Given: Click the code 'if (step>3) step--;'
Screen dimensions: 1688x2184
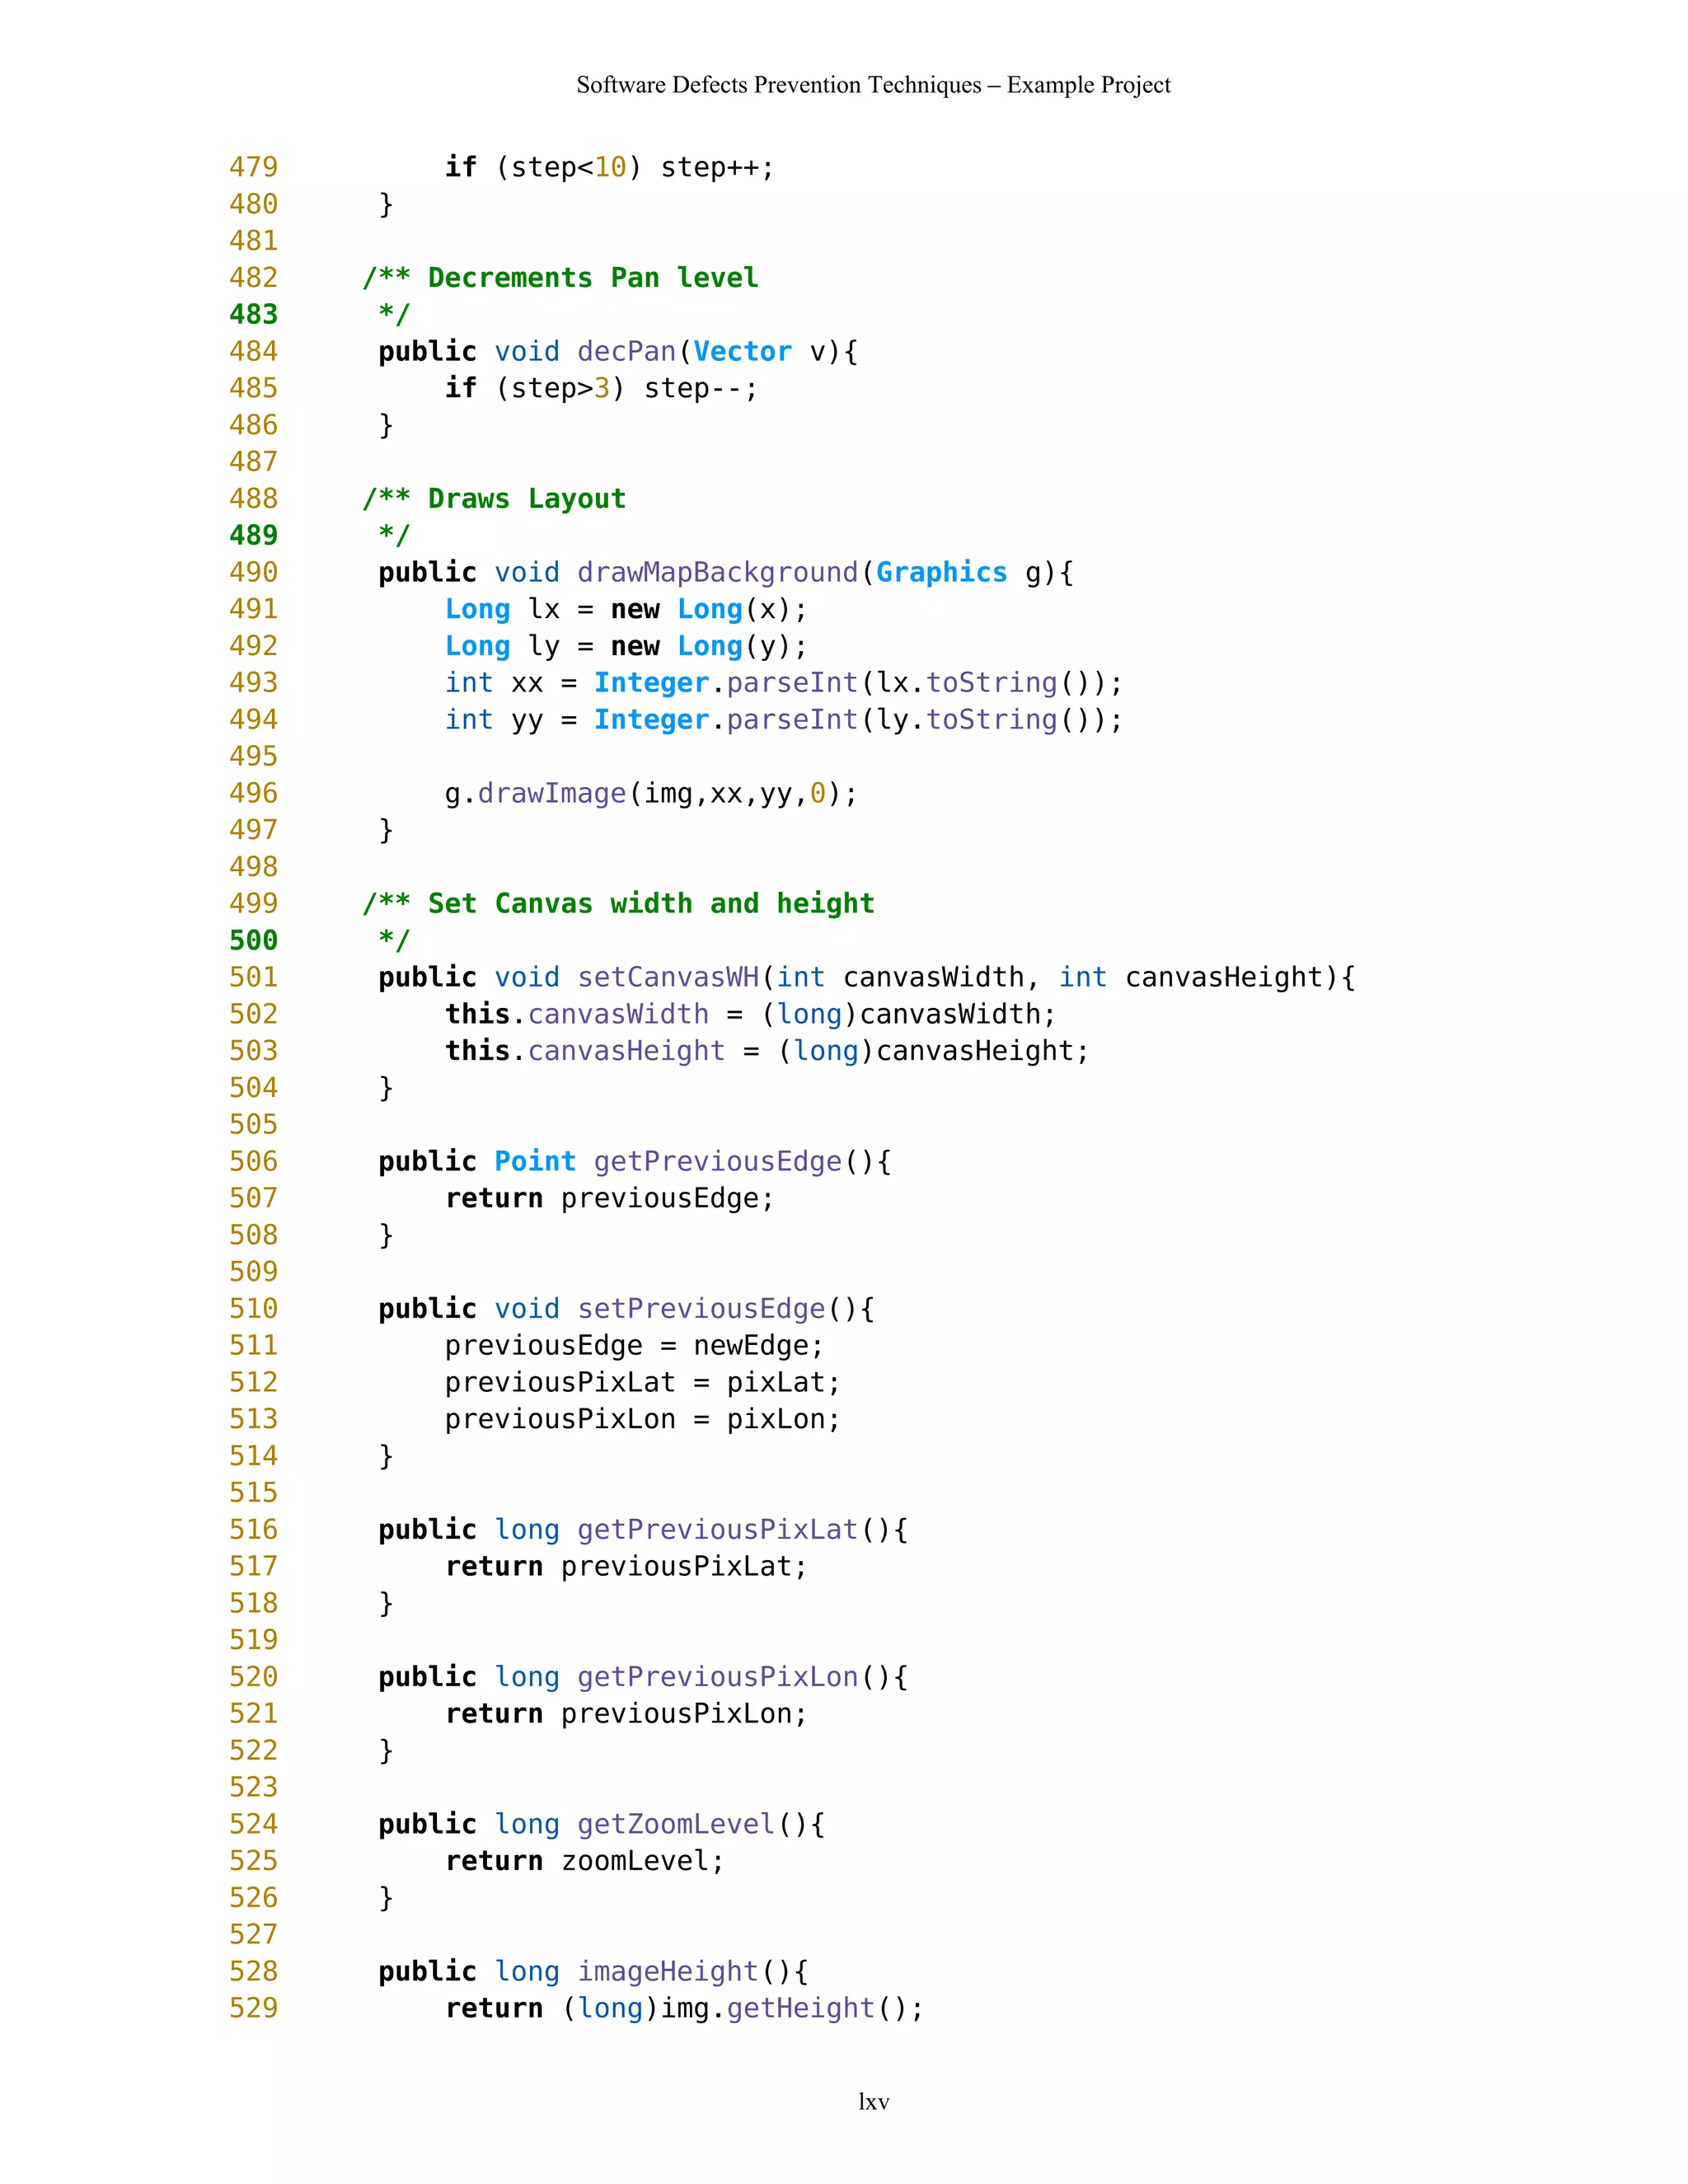Looking at the screenshot, I should [x=601, y=388].
